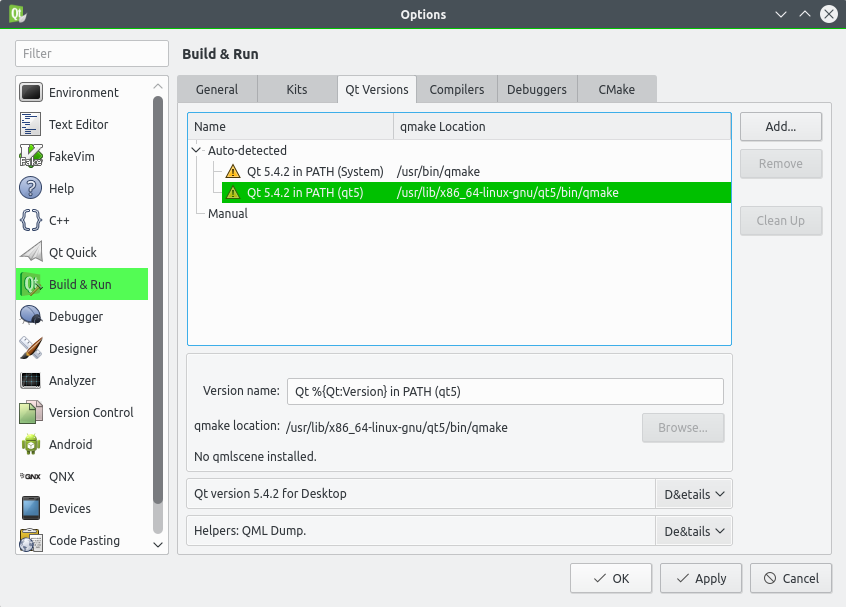This screenshot has width=846, height=607.
Task: Open the Qt Quick settings category
Action: pos(73,252)
